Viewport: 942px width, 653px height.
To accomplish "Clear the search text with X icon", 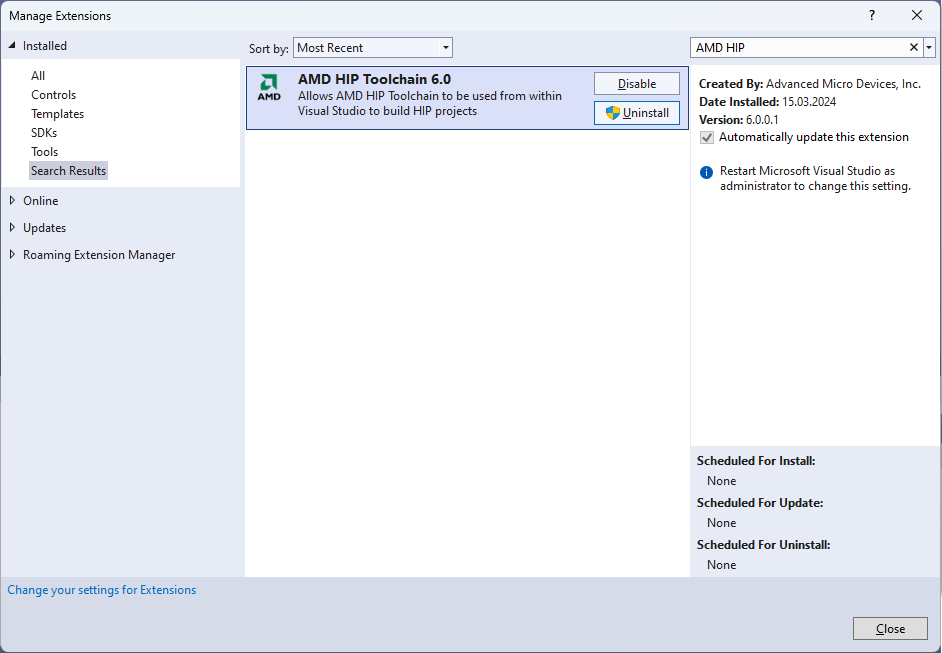I will [x=913, y=47].
